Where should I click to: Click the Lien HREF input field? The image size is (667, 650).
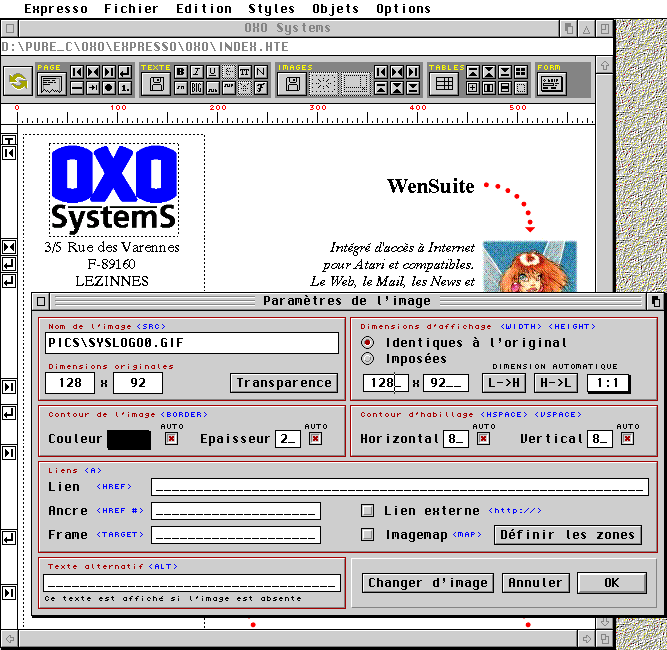[x=399, y=487]
